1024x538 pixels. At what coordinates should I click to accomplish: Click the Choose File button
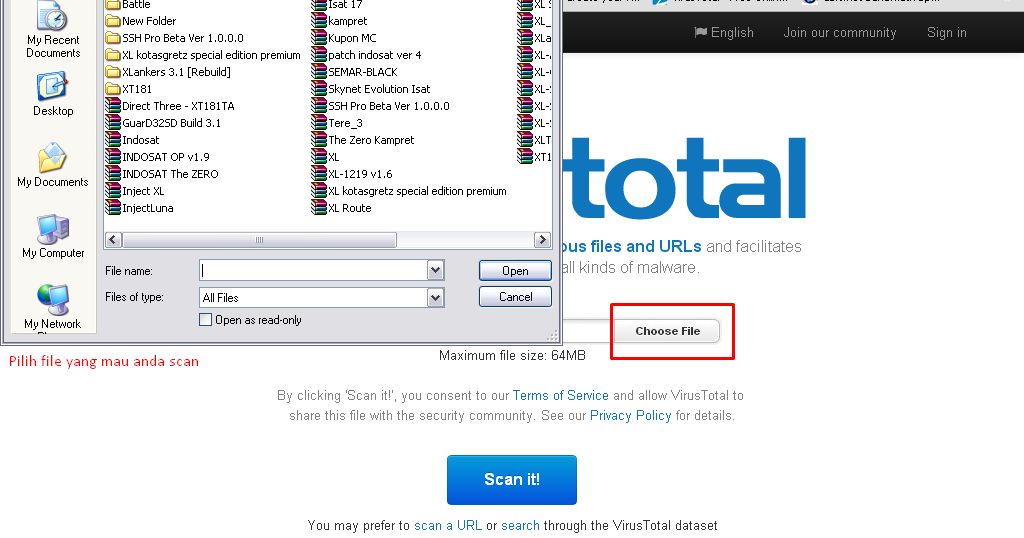[x=667, y=331]
